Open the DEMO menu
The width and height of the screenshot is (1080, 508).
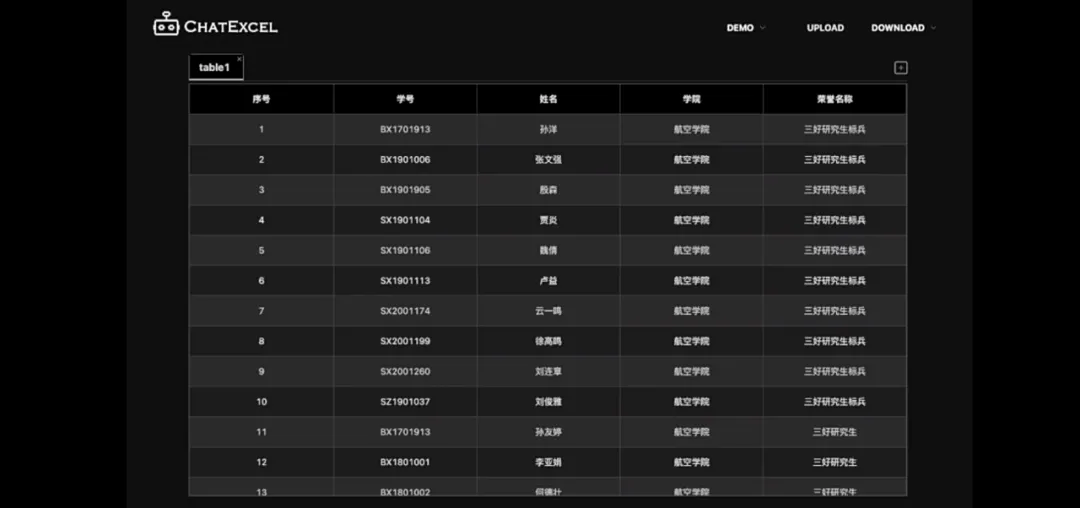(x=740, y=28)
